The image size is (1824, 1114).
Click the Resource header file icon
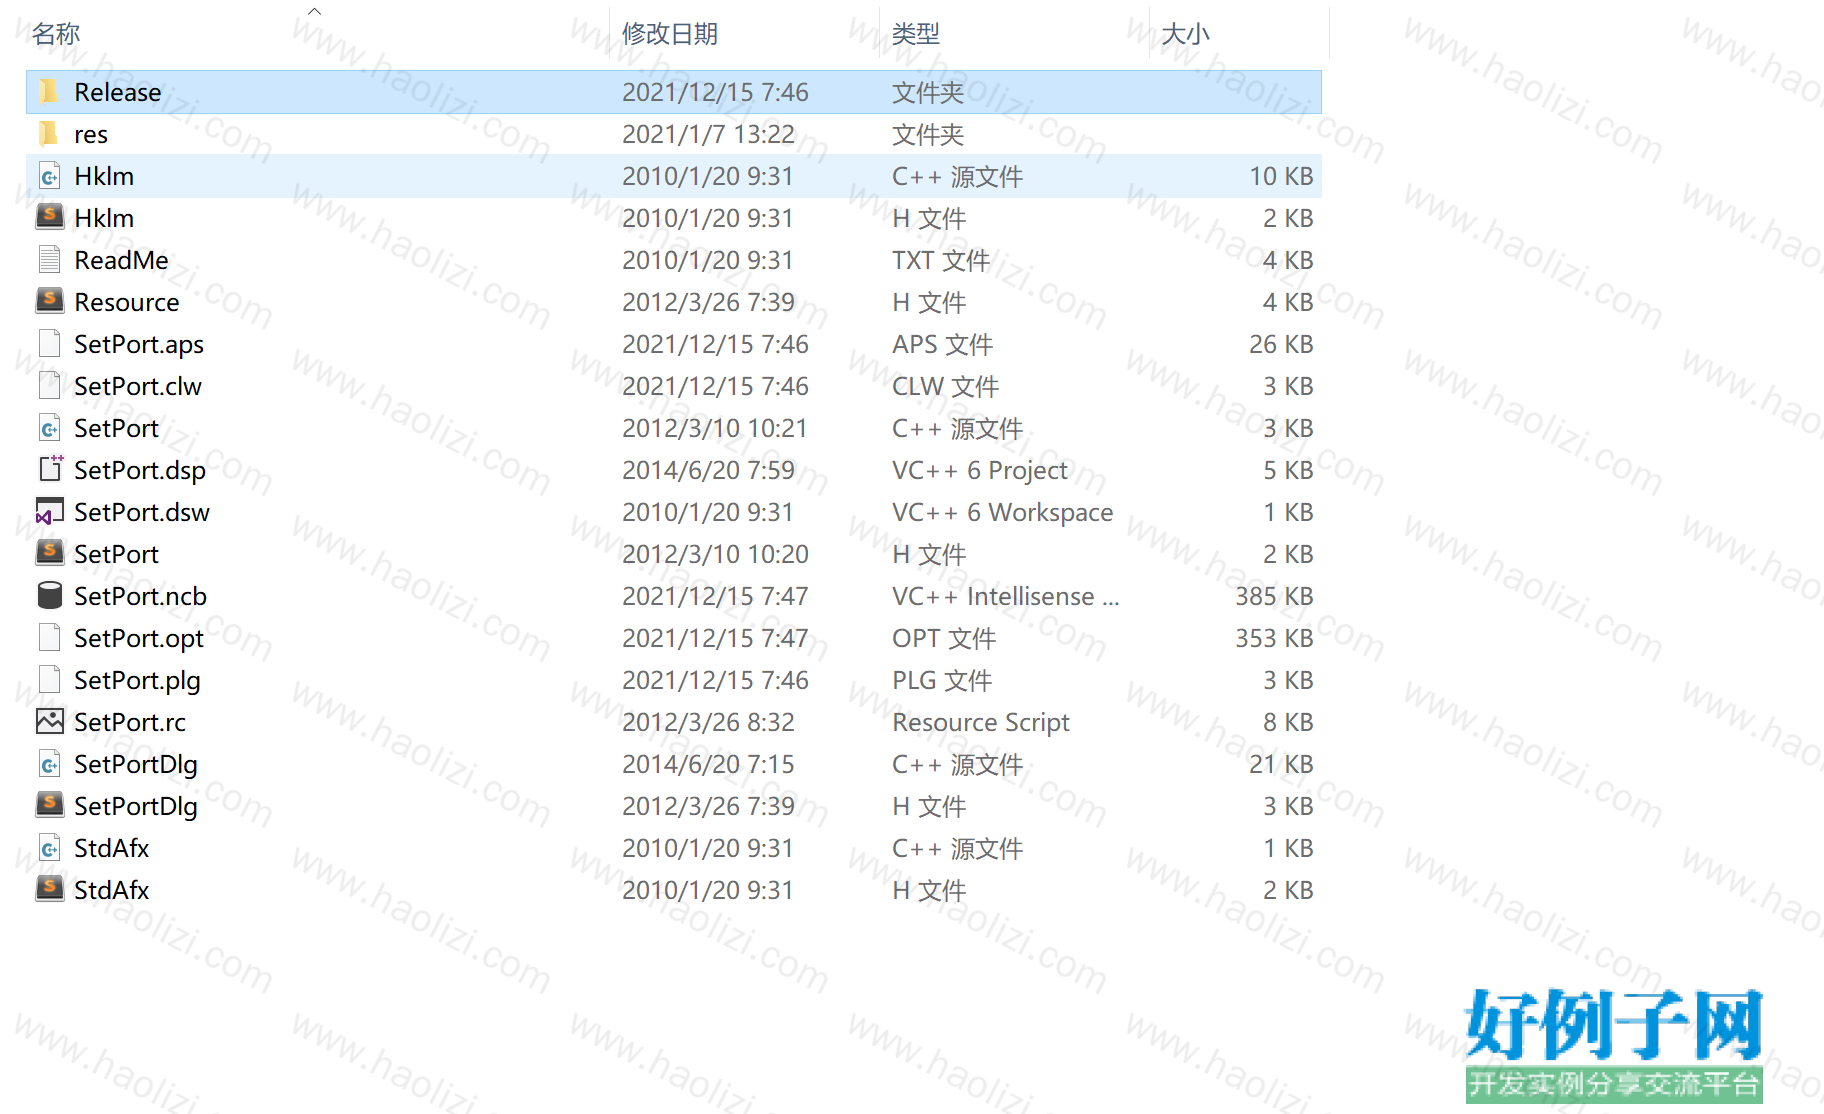click(x=49, y=302)
